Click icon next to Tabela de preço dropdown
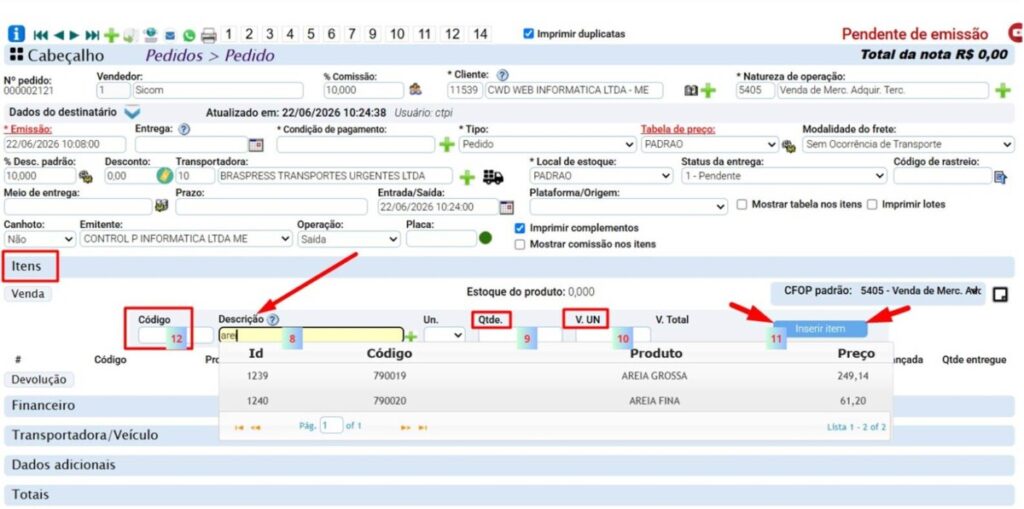Image resolution: width=1024 pixels, height=509 pixels. pos(789,145)
